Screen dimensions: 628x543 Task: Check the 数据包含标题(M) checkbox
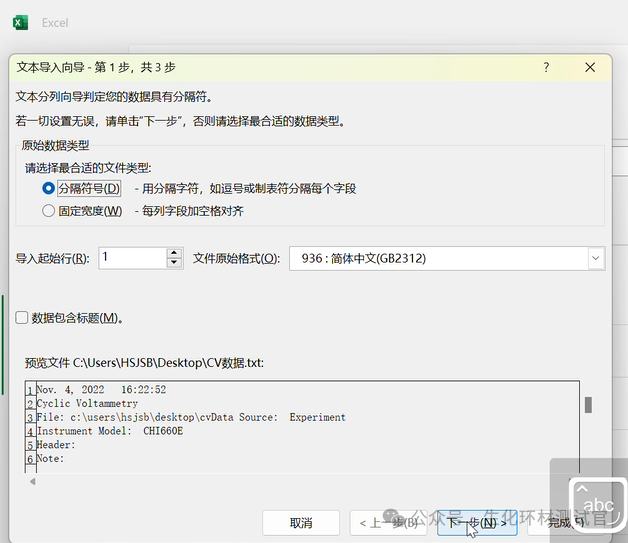click(x=22, y=318)
